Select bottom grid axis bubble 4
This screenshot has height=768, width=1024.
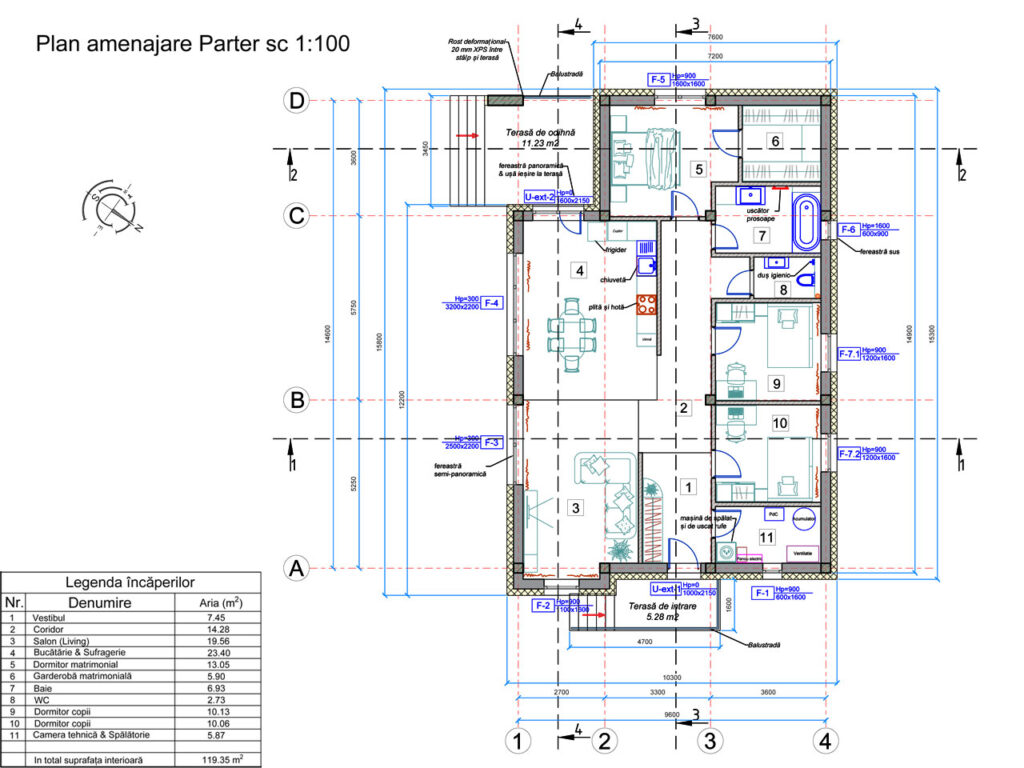(x=825, y=741)
